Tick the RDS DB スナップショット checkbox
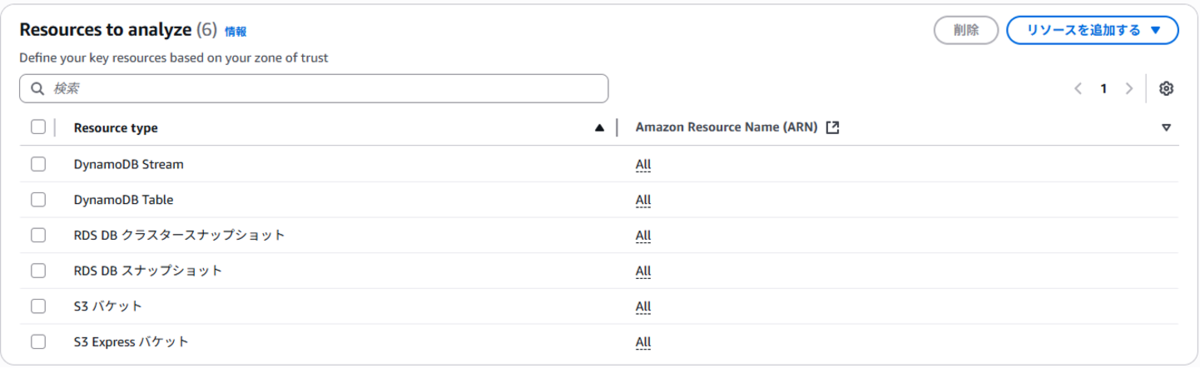Screen dimensions: 1200x373 pos(38,271)
